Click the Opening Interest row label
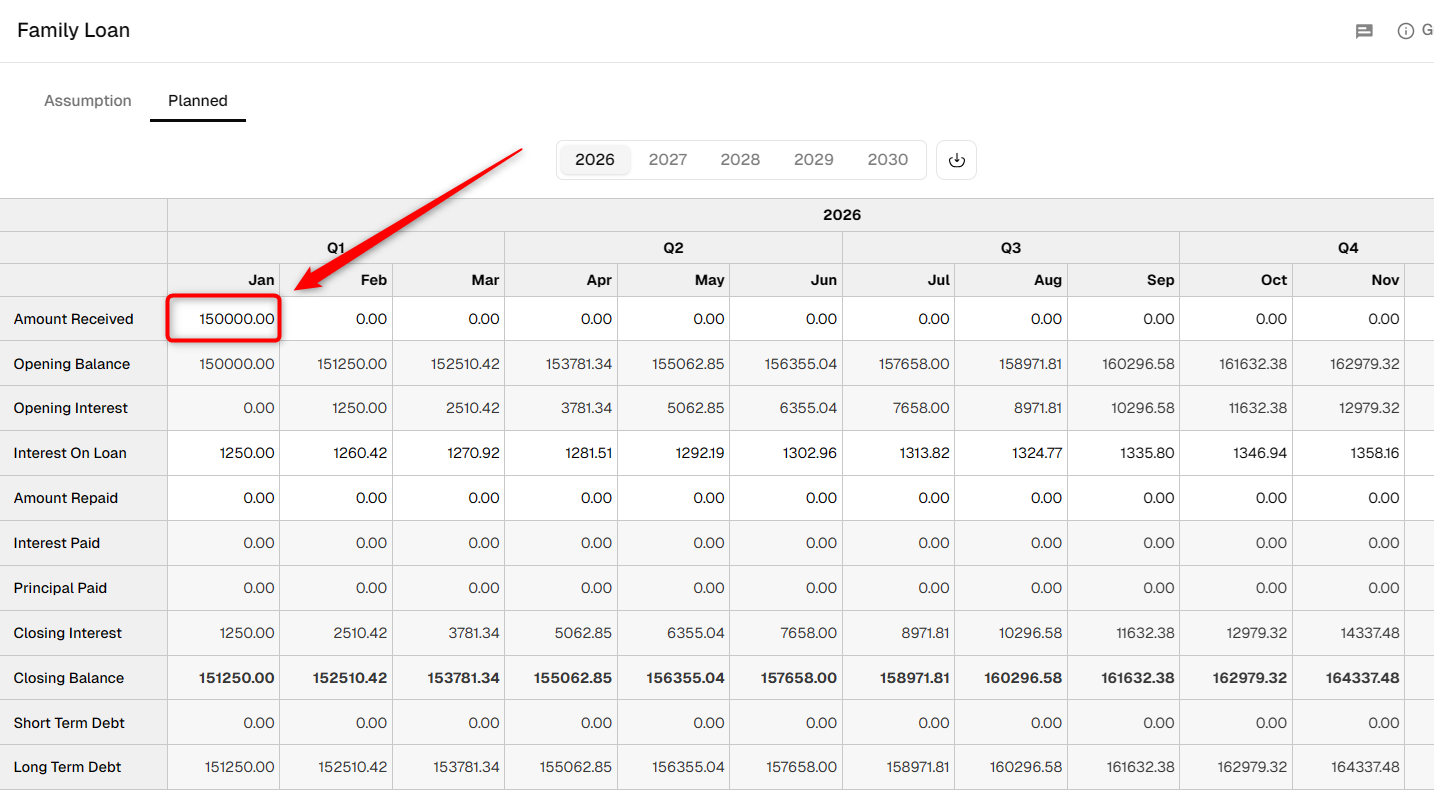This screenshot has height=808, width=1434. 71,408
